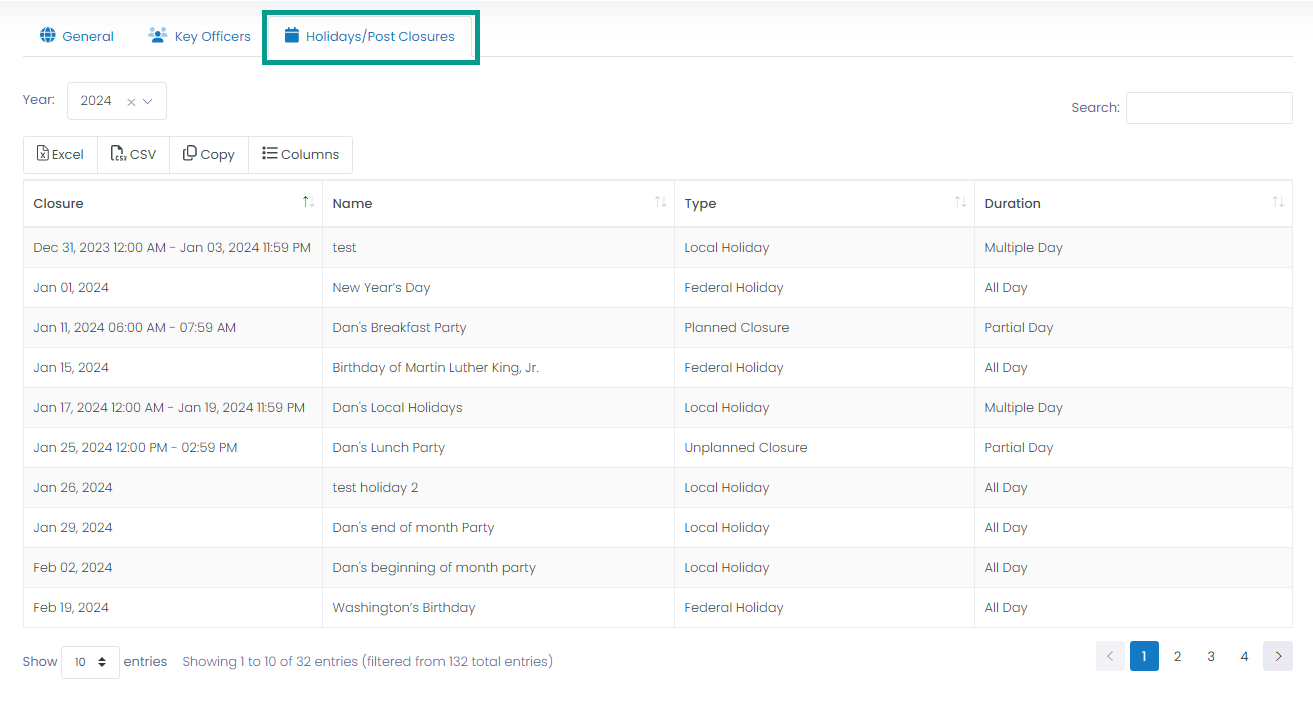Sort by the Name column header

[x=499, y=203]
